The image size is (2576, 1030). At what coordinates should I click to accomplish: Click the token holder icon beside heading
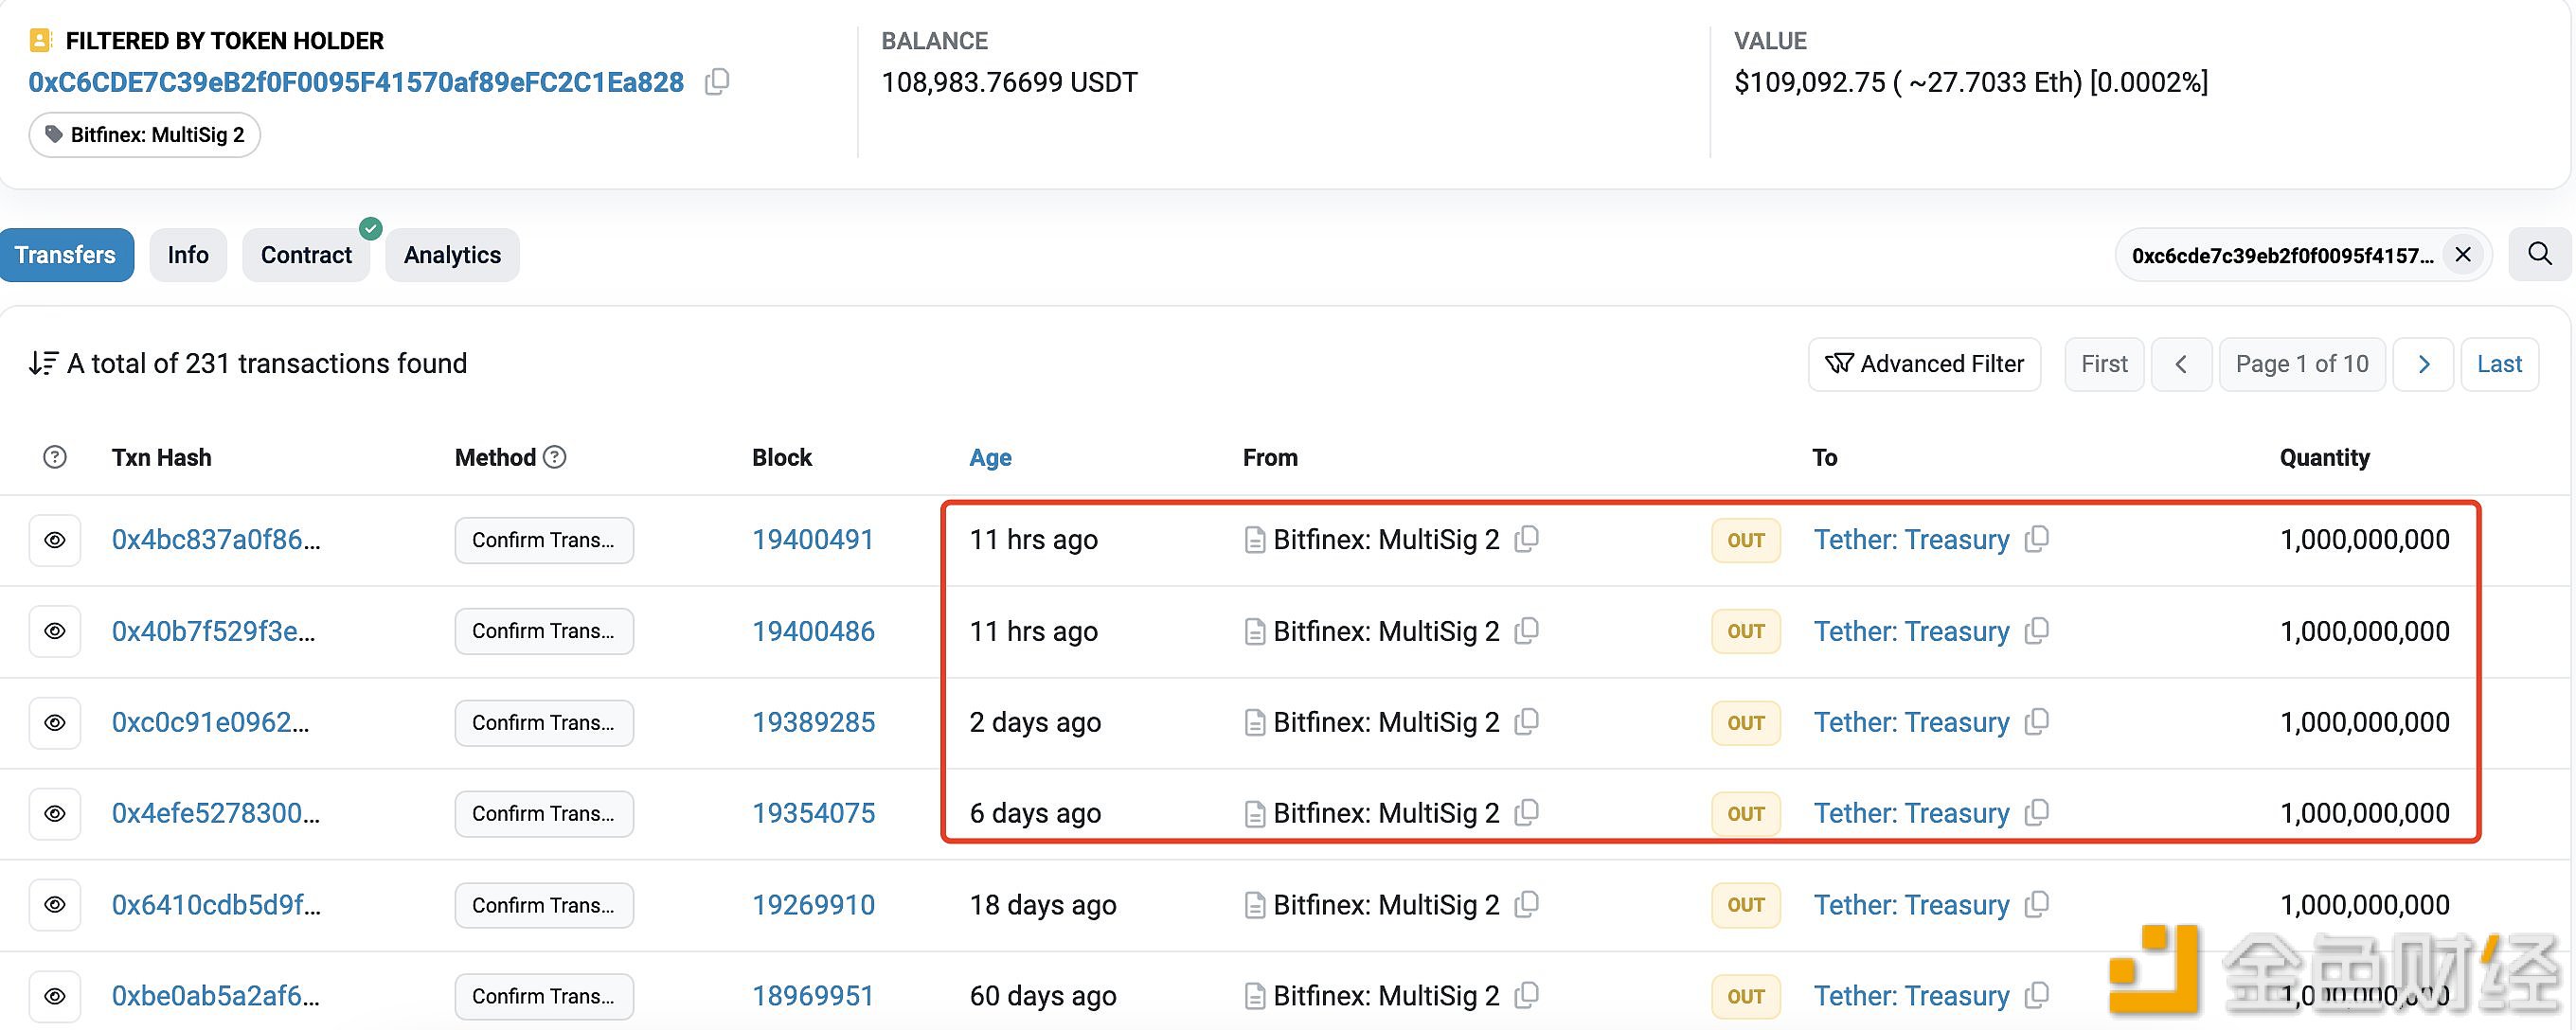tap(41, 41)
